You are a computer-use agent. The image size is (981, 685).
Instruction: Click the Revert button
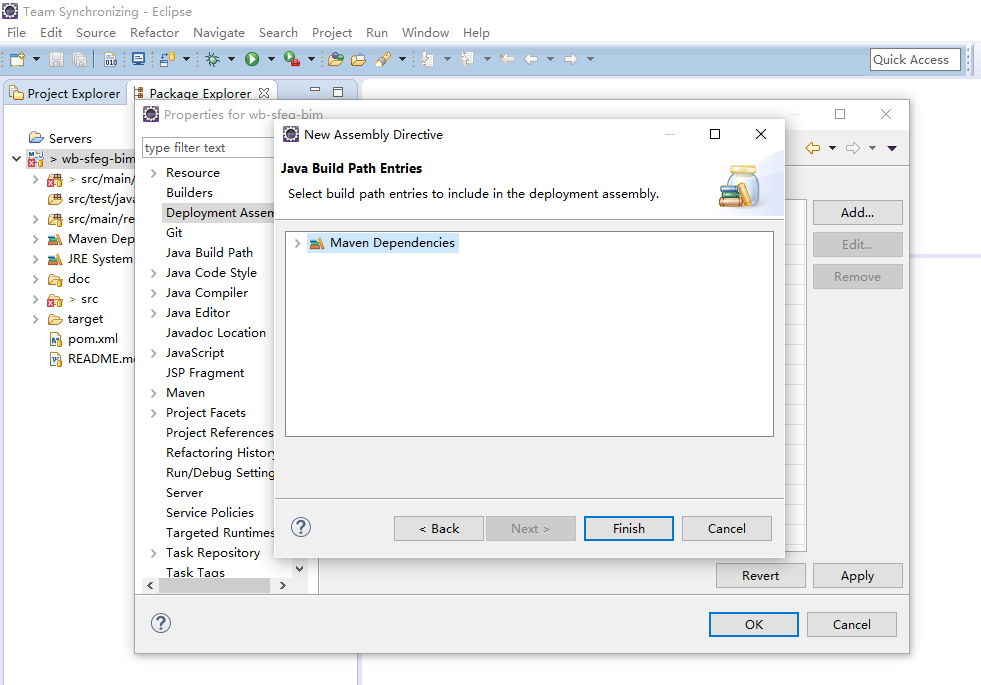tap(761, 576)
